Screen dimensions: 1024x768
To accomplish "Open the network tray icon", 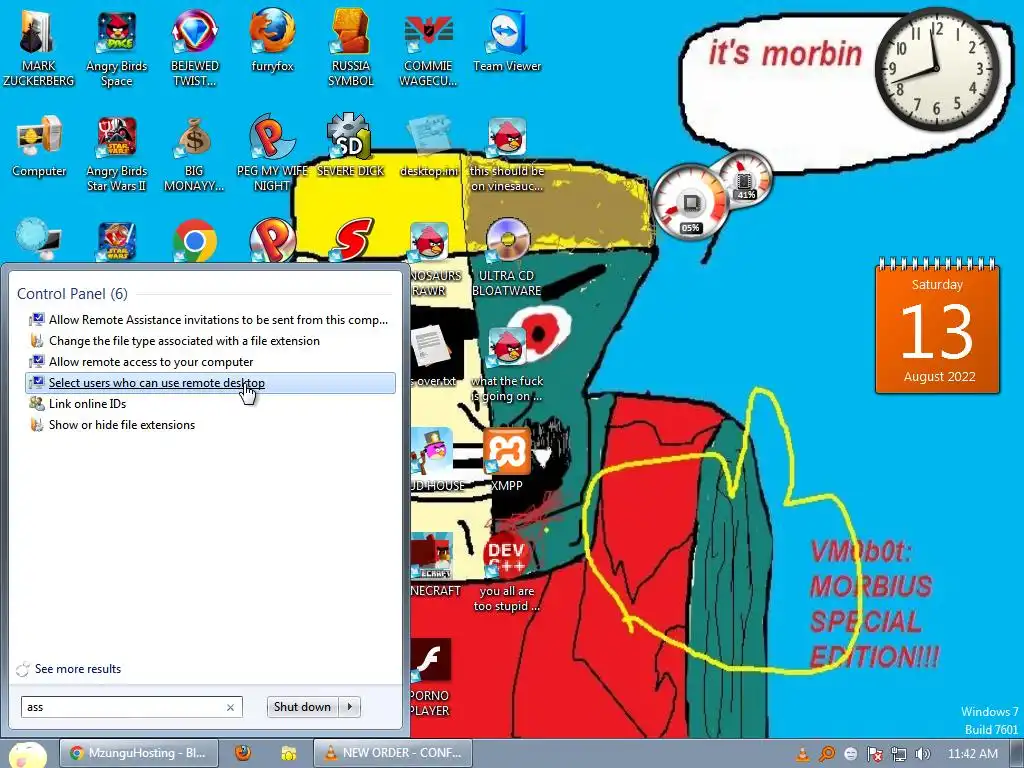I will coord(899,754).
